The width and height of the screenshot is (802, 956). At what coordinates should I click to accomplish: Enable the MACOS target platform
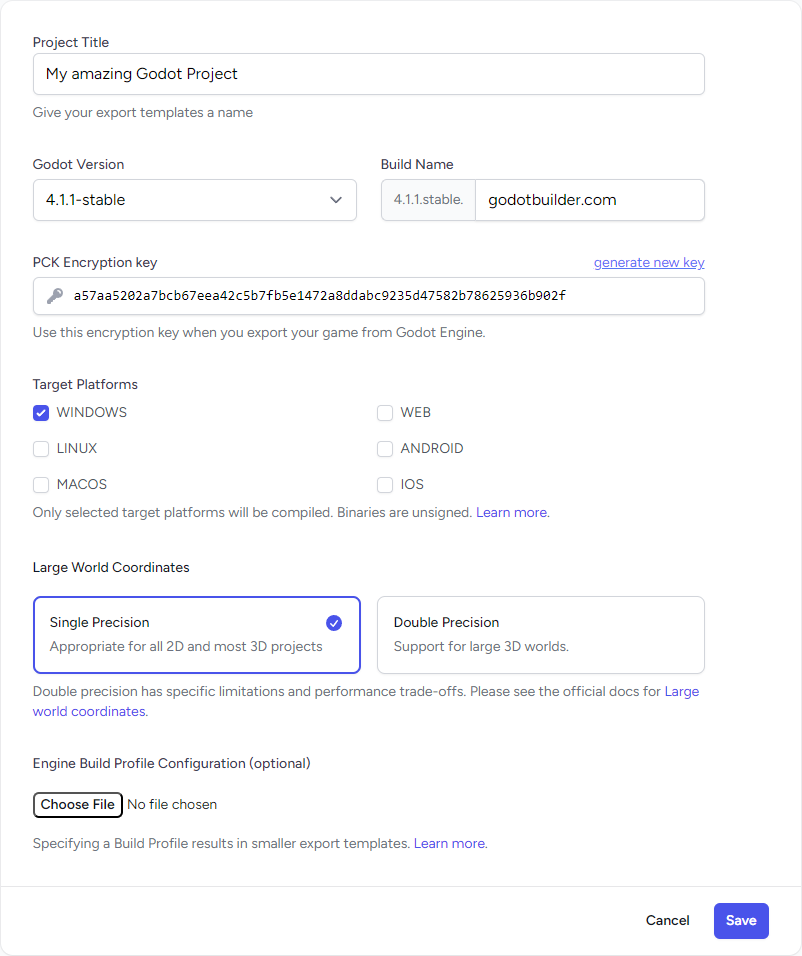[x=41, y=485]
